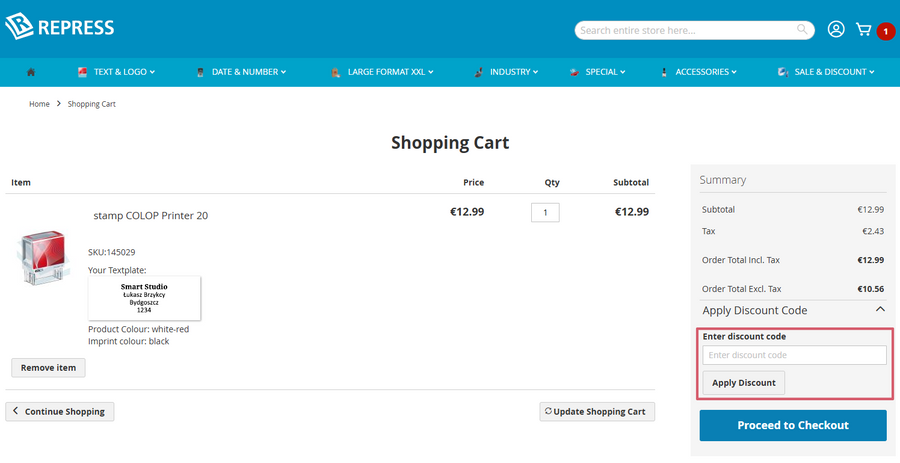Click the cart item count badge

coord(886,32)
